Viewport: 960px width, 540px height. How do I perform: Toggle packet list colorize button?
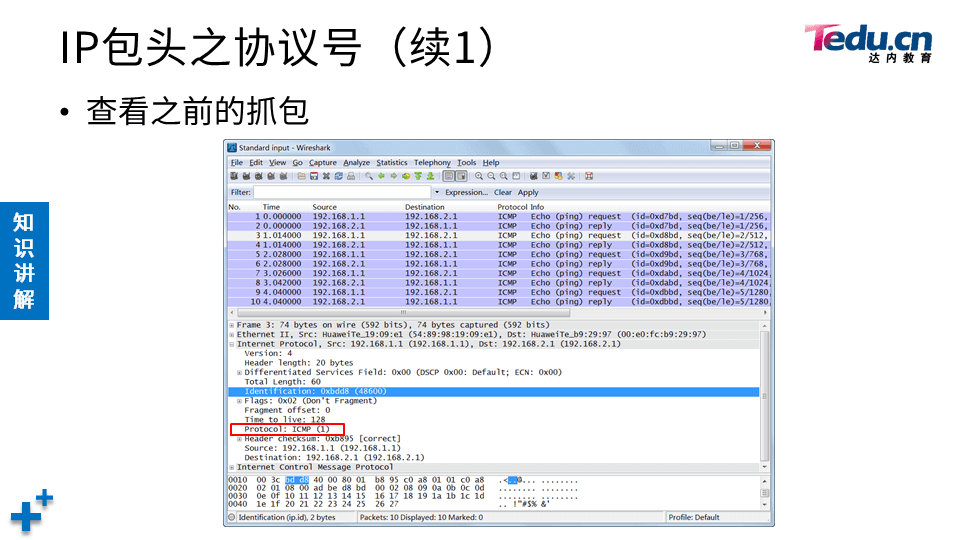pyautogui.click(x=449, y=176)
